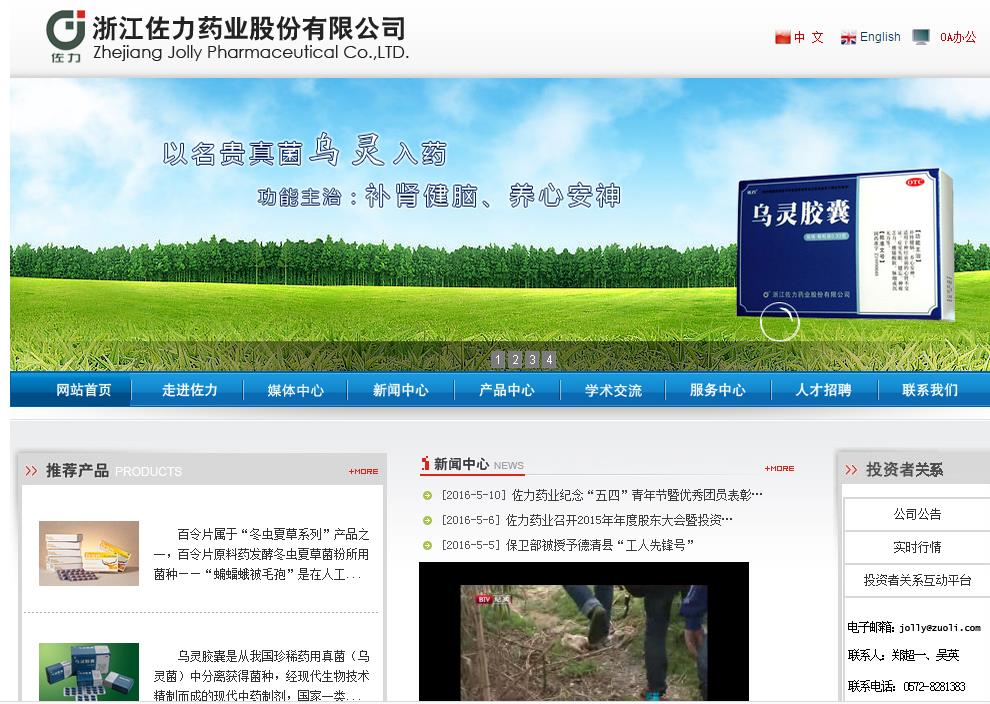Open the 新闻中心 navigation item

tap(400, 390)
